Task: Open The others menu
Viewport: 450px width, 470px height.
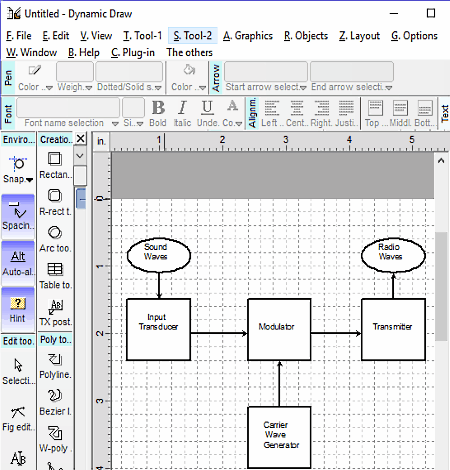Action: [190, 52]
